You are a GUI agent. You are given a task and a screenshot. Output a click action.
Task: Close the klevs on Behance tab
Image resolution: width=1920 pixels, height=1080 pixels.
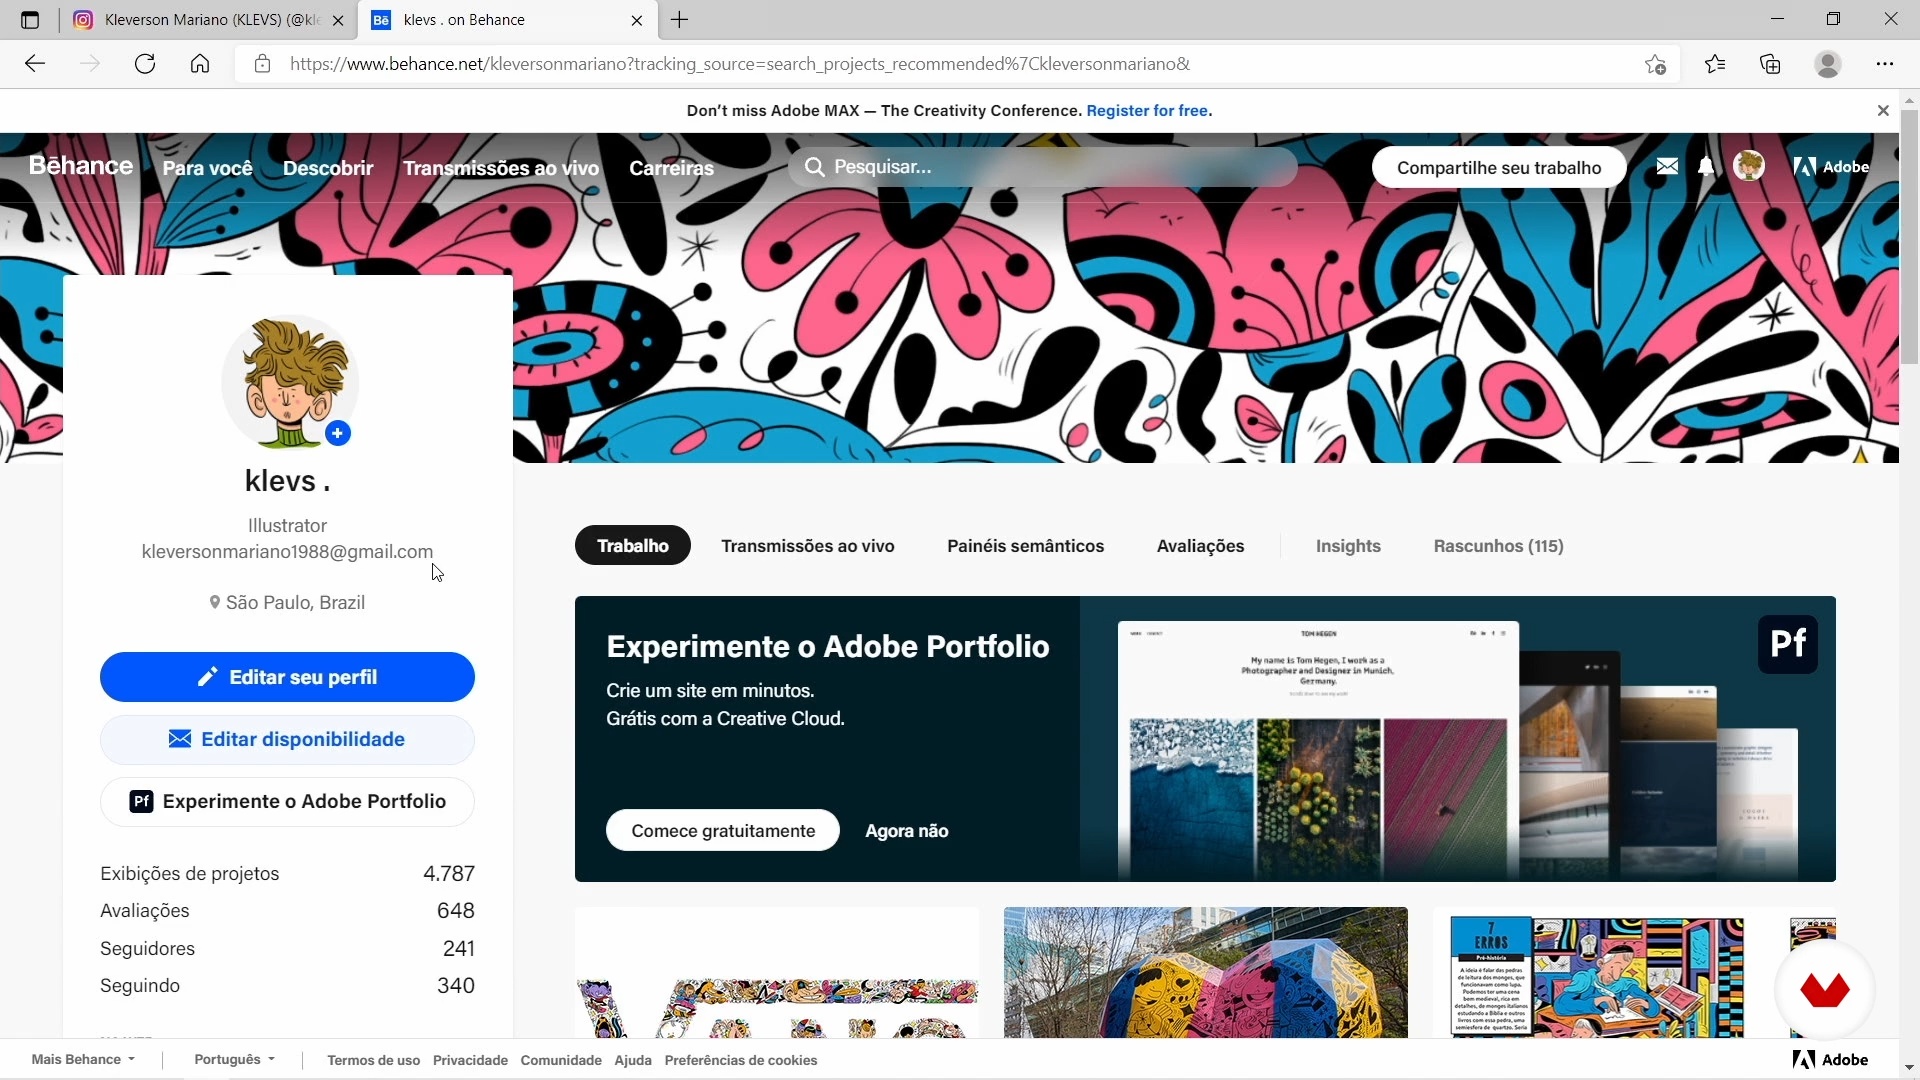click(x=637, y=20)
